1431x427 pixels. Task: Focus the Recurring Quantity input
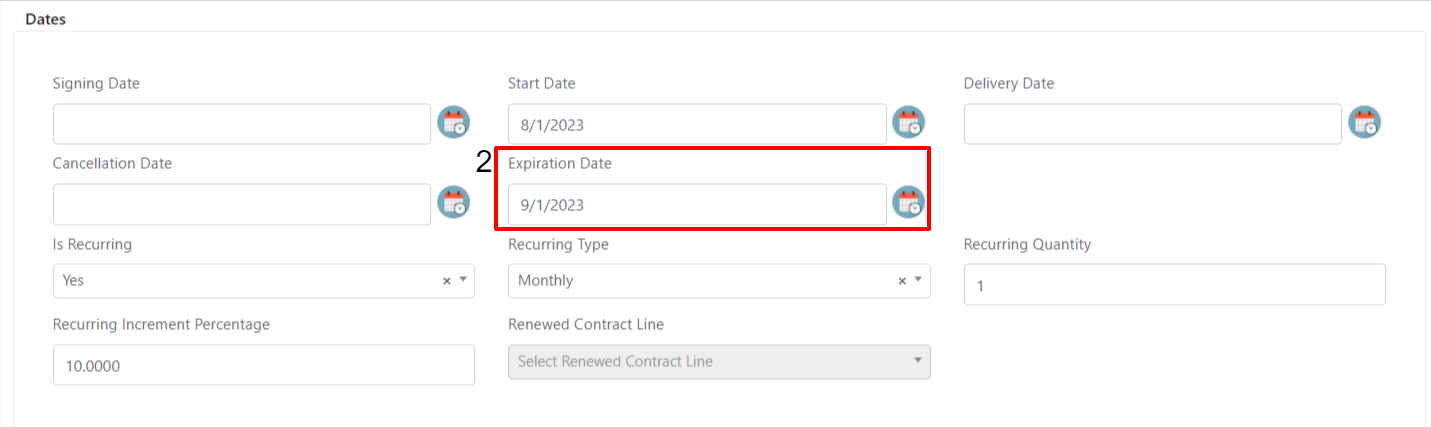[x=1175, y=285]
